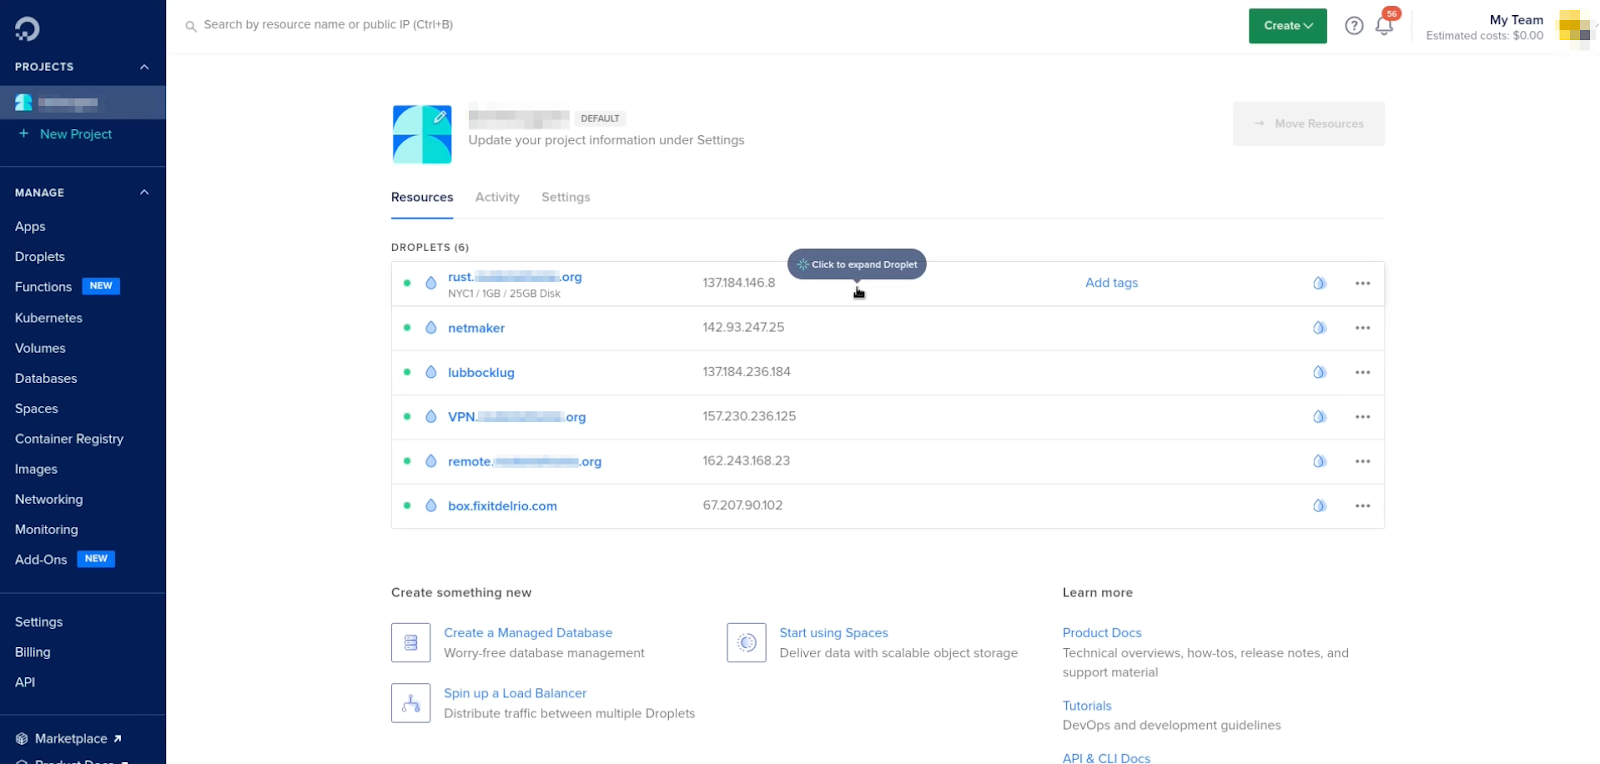Open Container Registry in the sidebar
This screenshot has height=764, width=1600.
[69, 439]
